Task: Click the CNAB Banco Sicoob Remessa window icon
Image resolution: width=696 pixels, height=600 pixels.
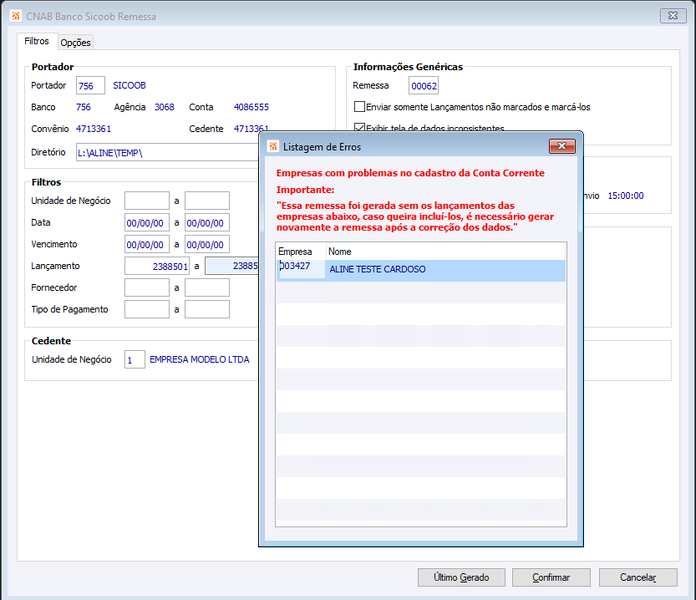Action: [16, 16]
